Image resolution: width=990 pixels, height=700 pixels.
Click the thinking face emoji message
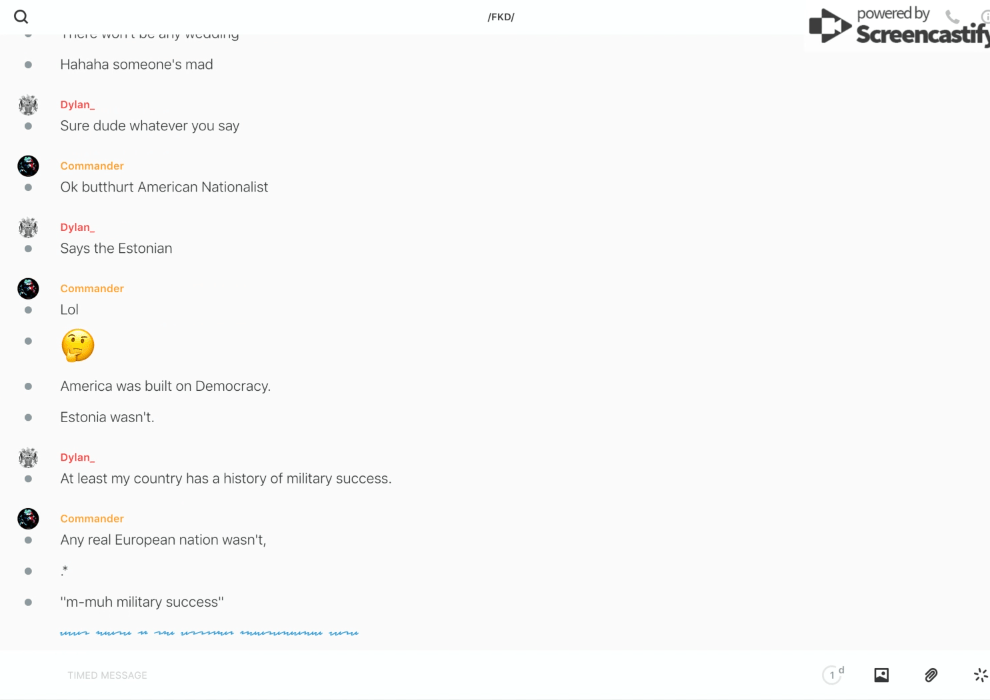click(77, 346)
